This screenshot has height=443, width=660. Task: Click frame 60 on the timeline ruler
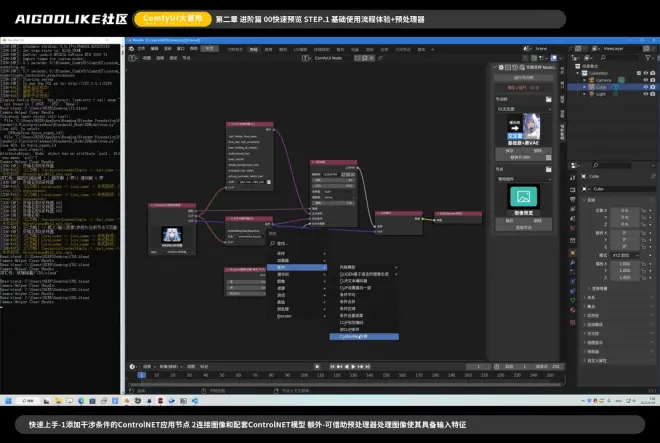click(x=239, y=376)
